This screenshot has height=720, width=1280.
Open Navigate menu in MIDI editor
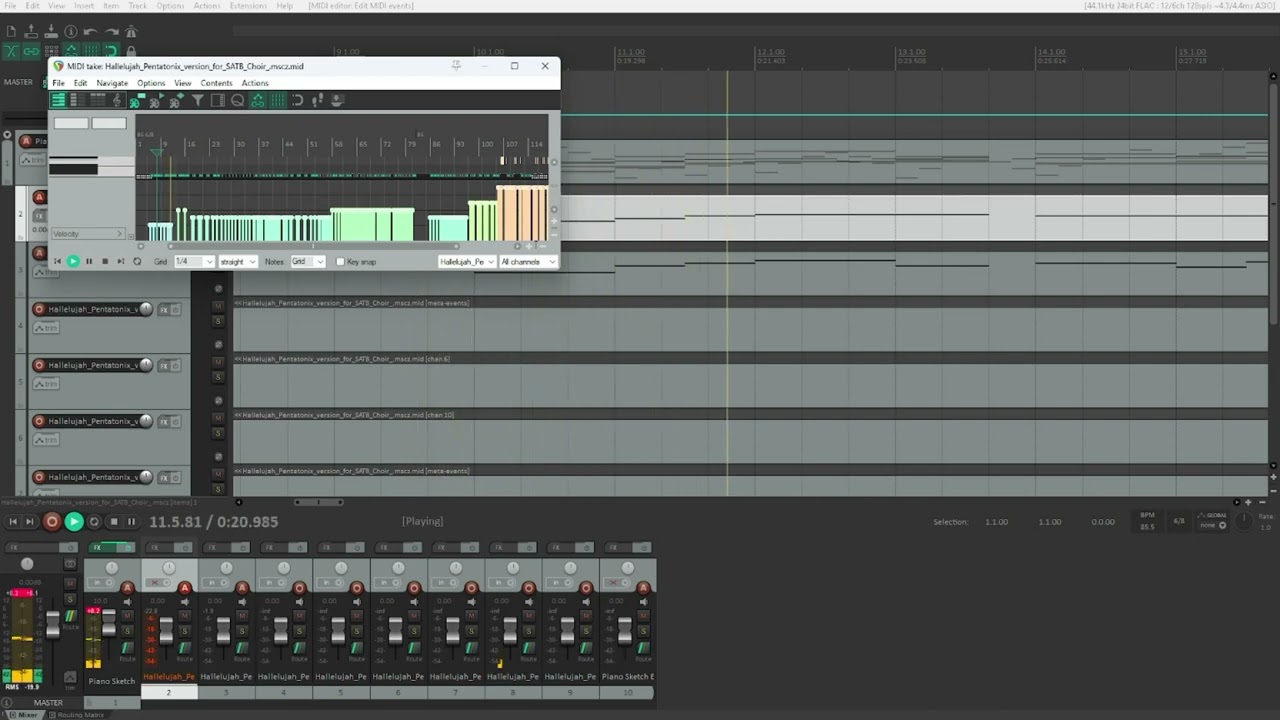(112, 83)
